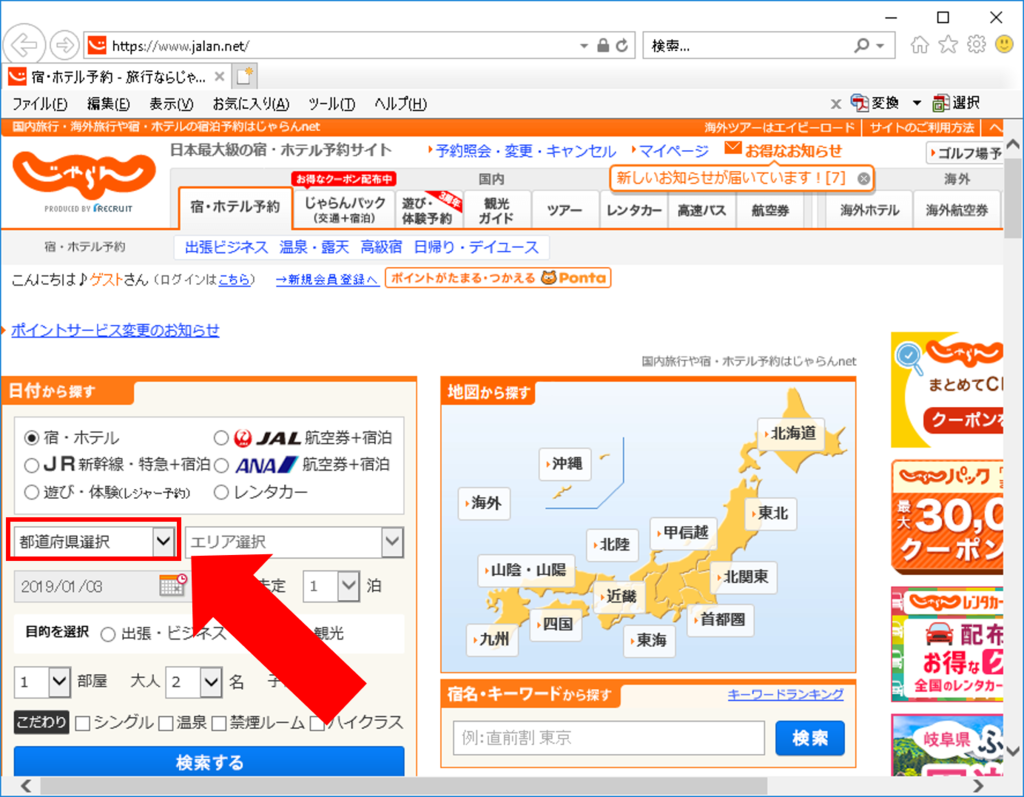Select 北海道 on the map

[x=791, y=434]
